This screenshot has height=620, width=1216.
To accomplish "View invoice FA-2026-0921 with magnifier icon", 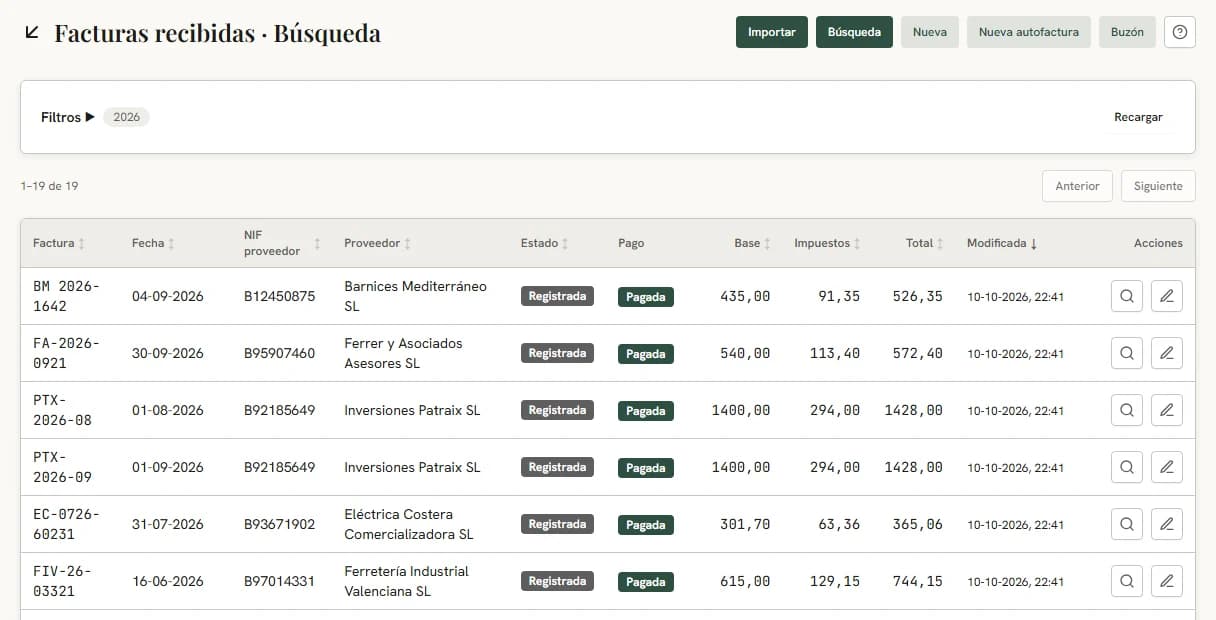I will tap(1127, 353).
